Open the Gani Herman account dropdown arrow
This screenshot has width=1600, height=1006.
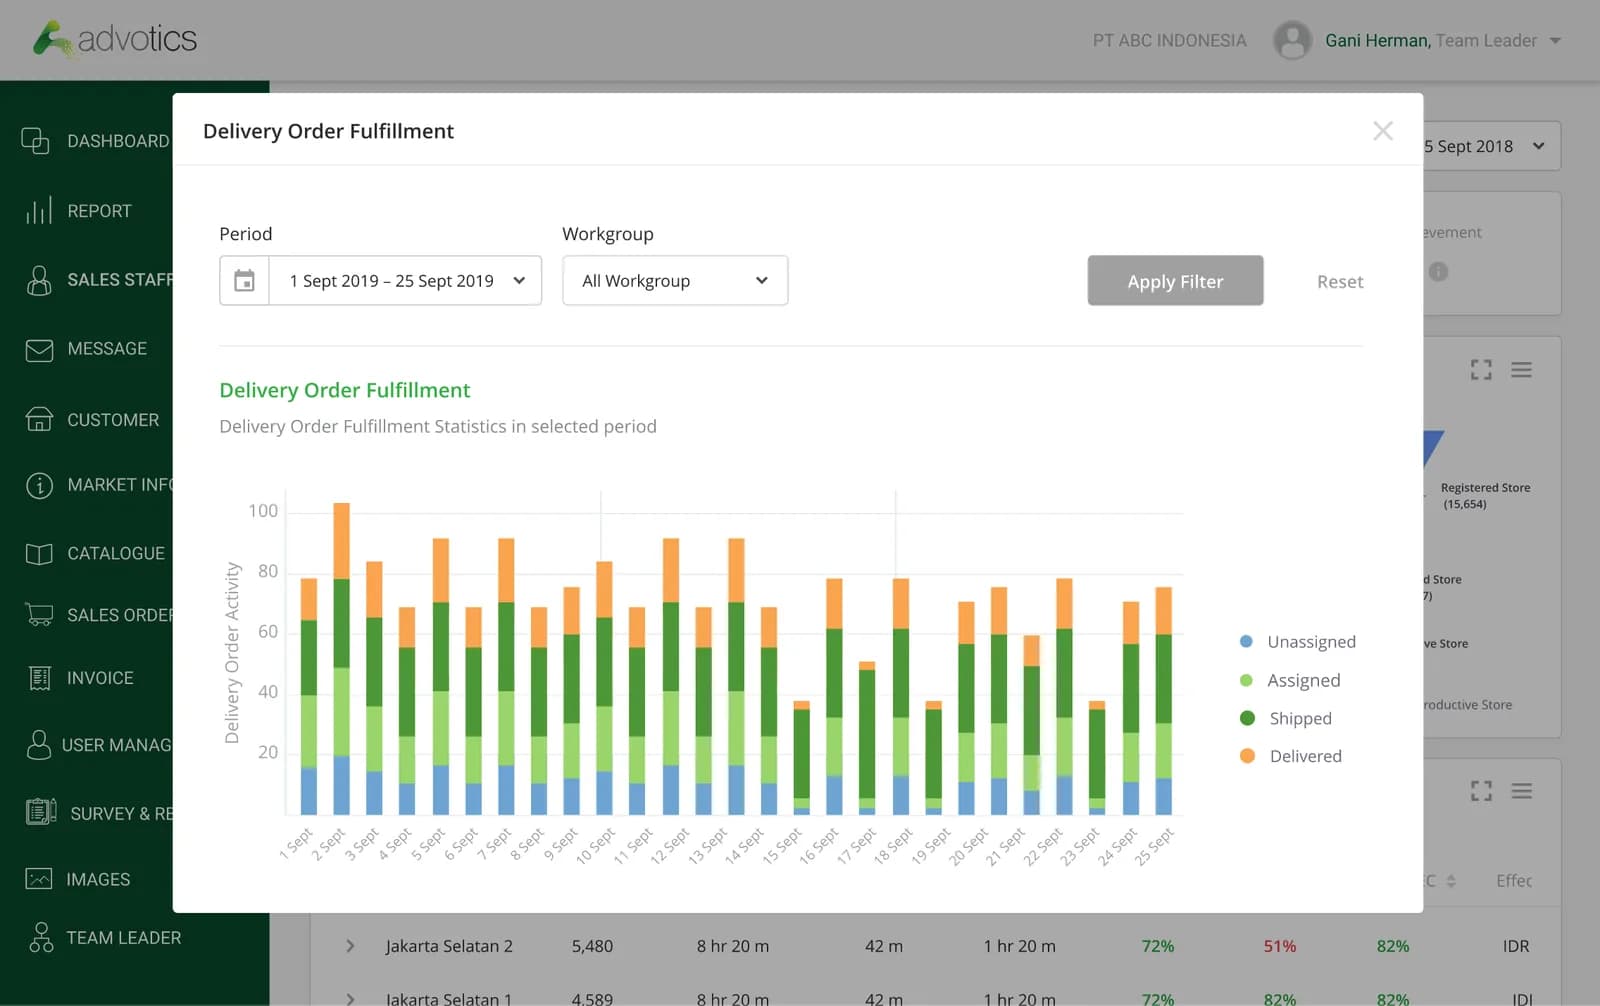pos(1555,41)
